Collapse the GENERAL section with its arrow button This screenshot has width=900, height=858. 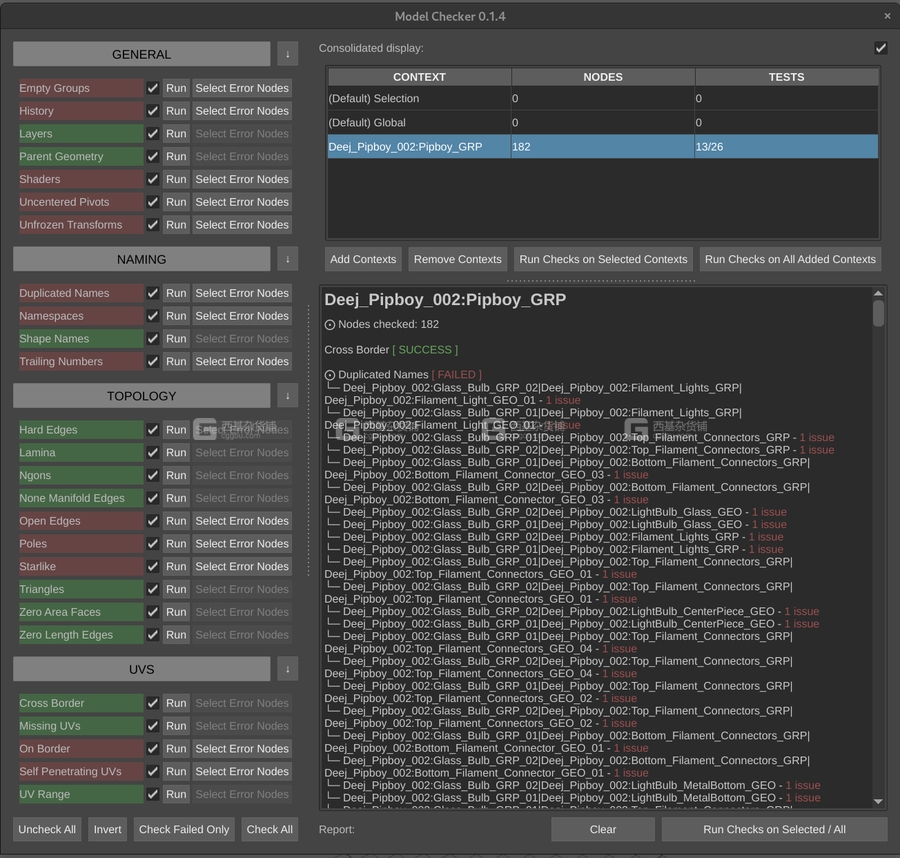pos(288,54)
